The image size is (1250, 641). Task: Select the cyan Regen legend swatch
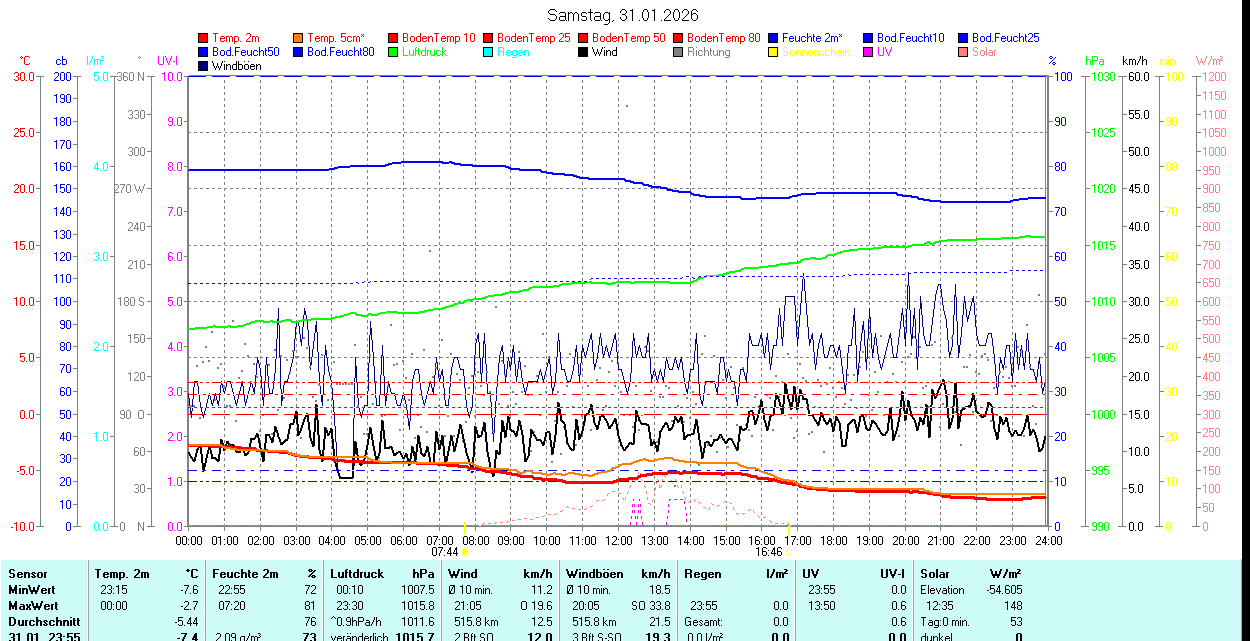pyautogui.click(x=489, y=52)
